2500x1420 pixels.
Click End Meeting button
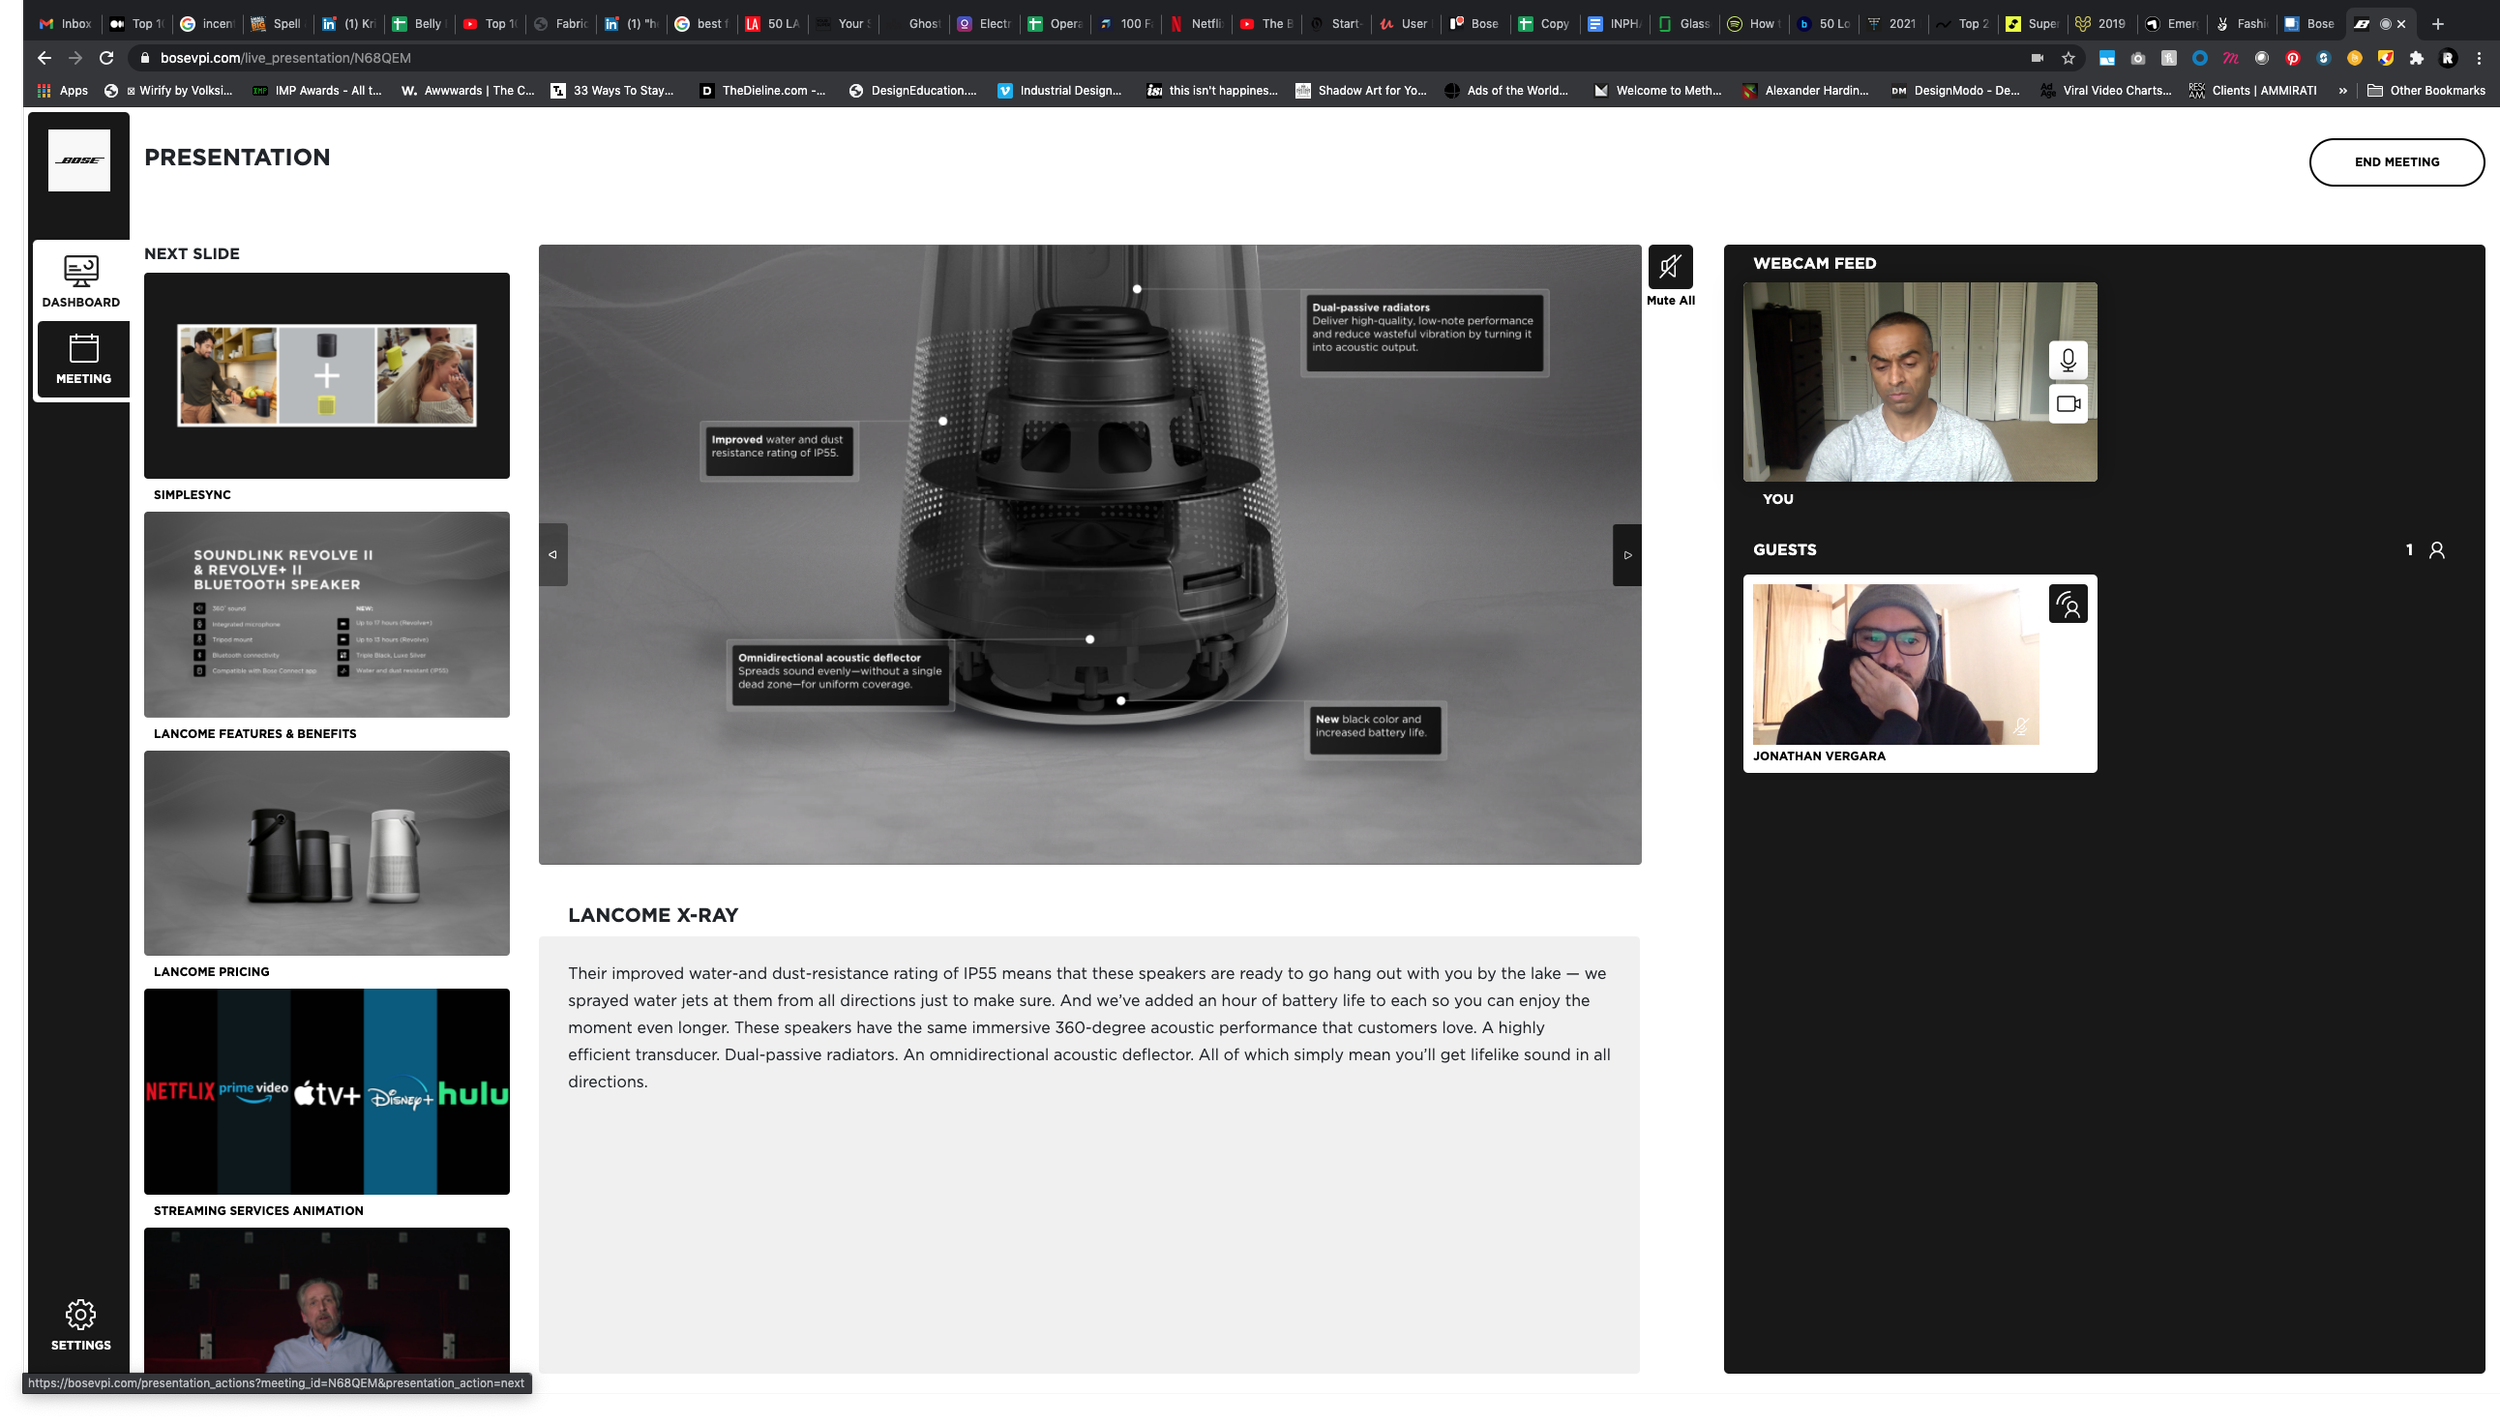coord(2396,162)
